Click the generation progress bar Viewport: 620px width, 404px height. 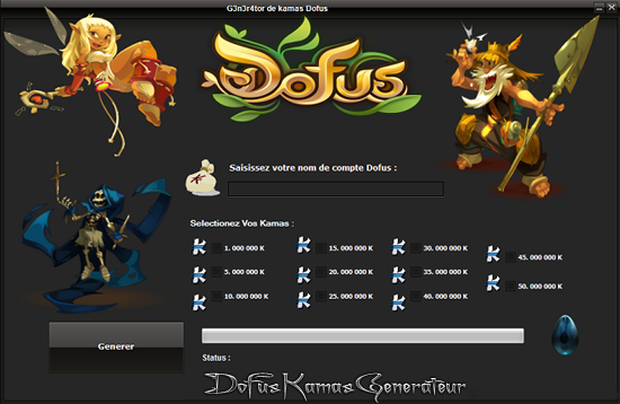363,336
